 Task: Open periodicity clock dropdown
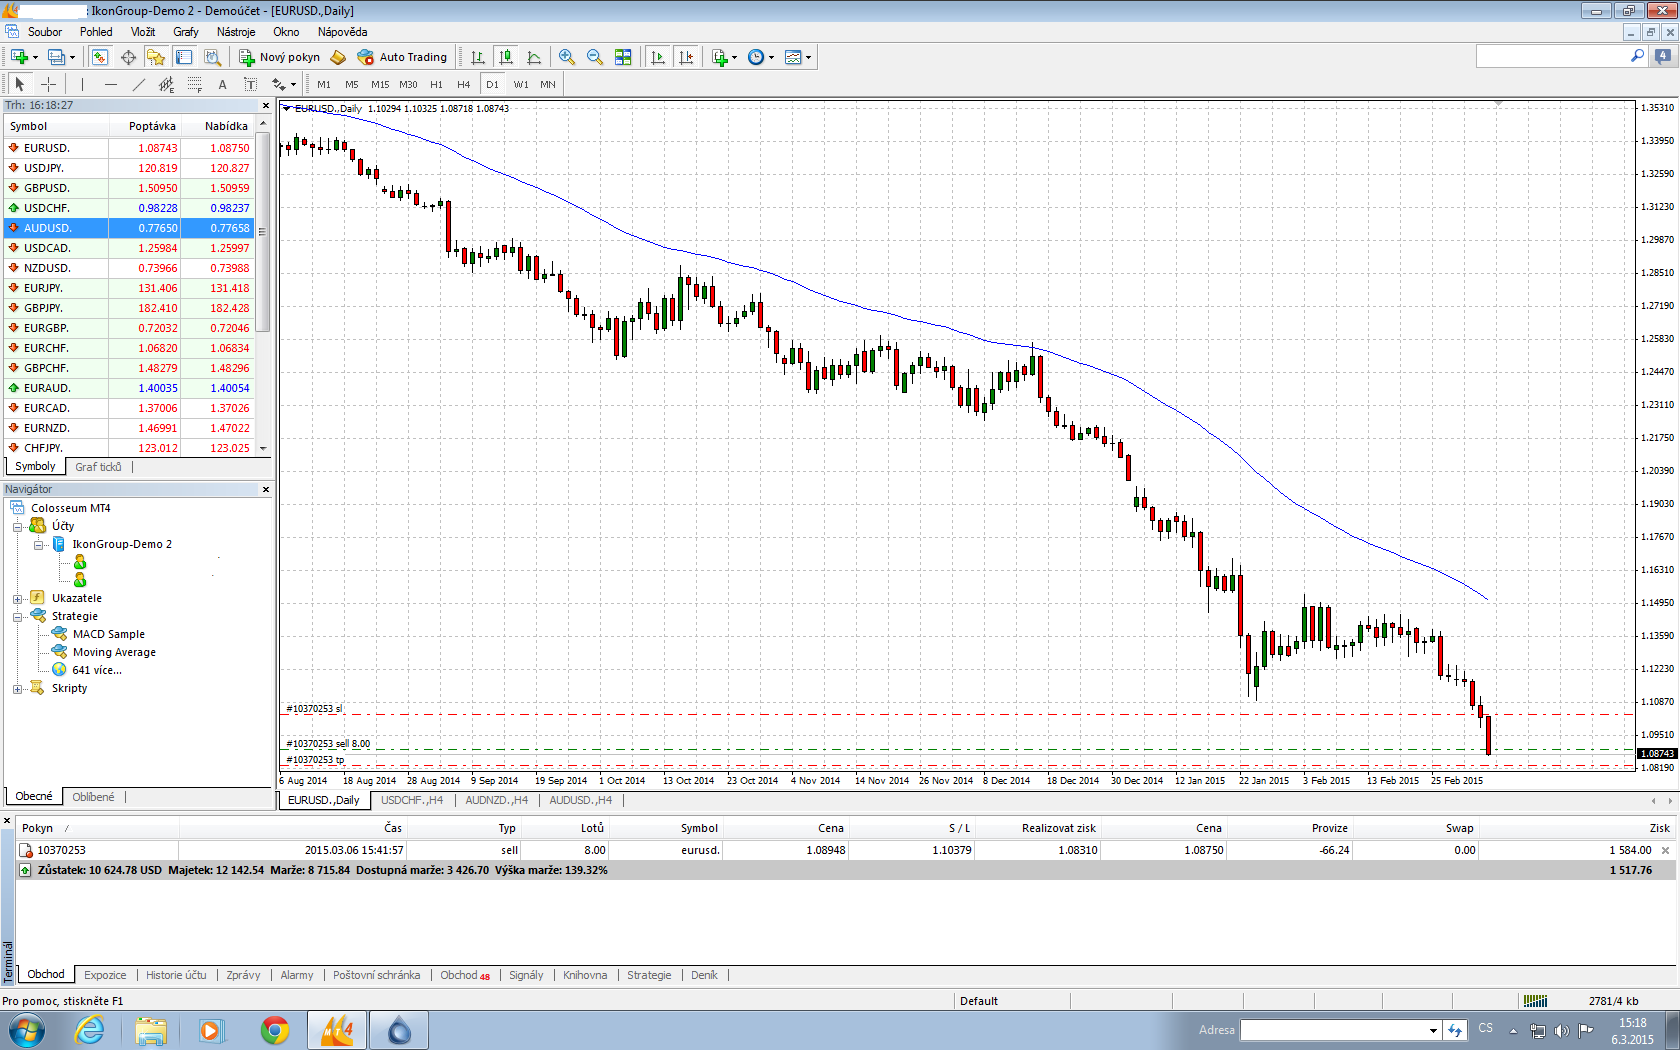pos(761,57)
